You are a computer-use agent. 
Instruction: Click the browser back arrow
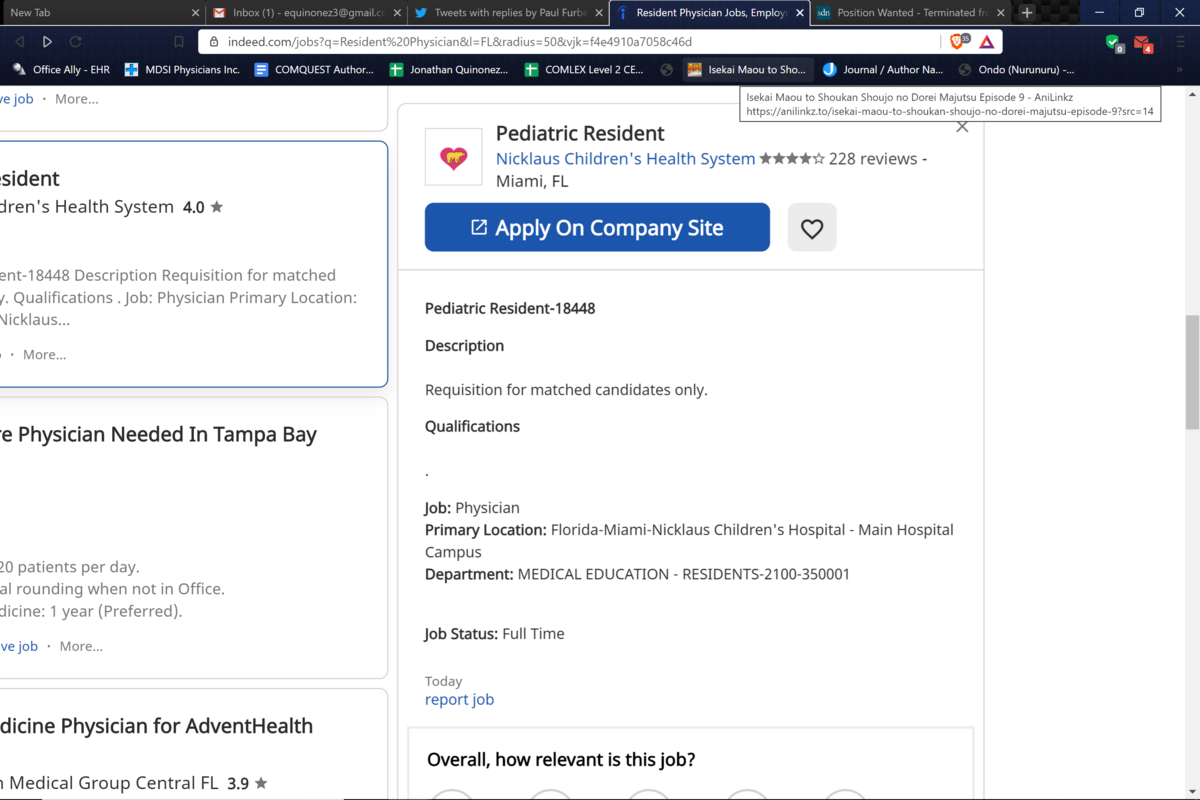[x=19, y=42]
